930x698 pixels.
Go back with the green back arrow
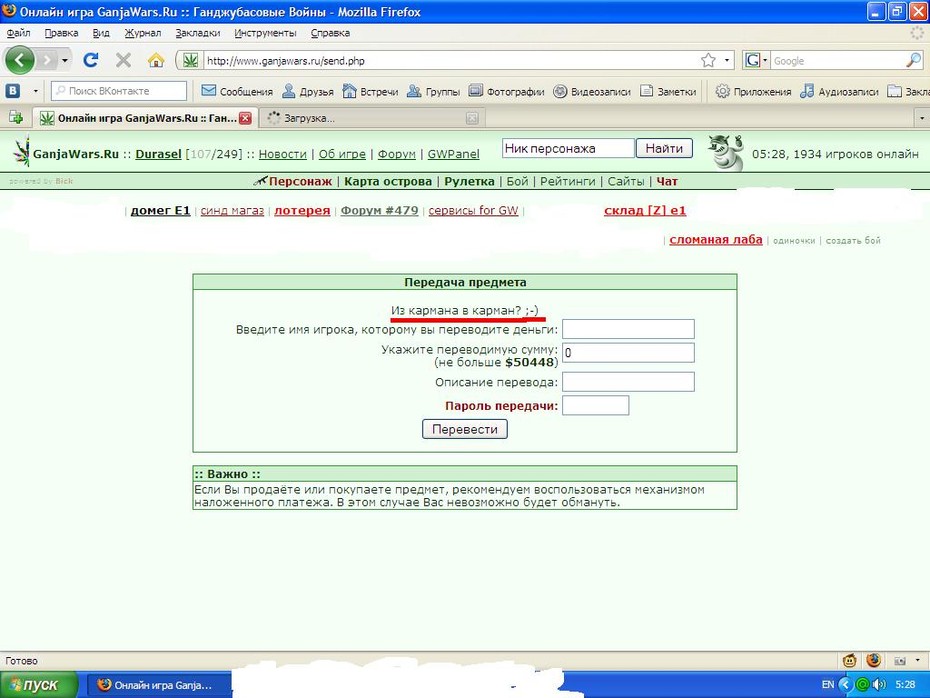coord(20,60)
